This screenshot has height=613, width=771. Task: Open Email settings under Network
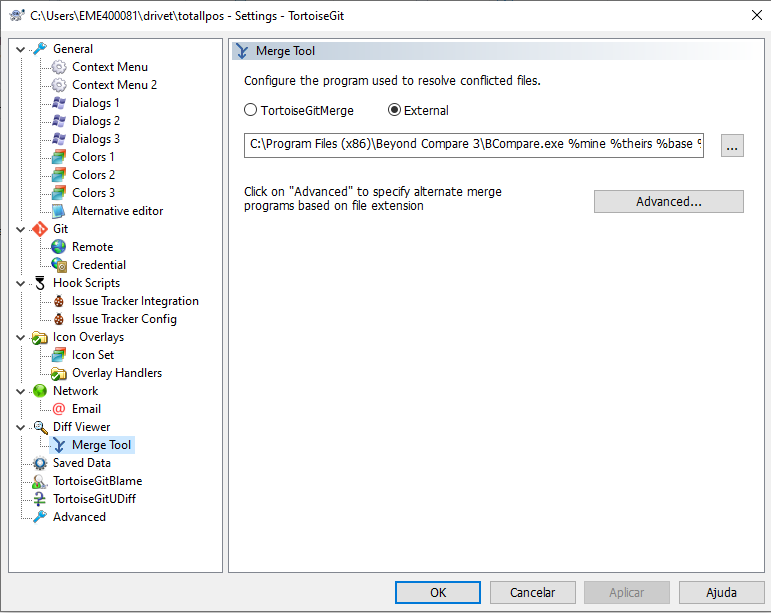click(86, 409)
